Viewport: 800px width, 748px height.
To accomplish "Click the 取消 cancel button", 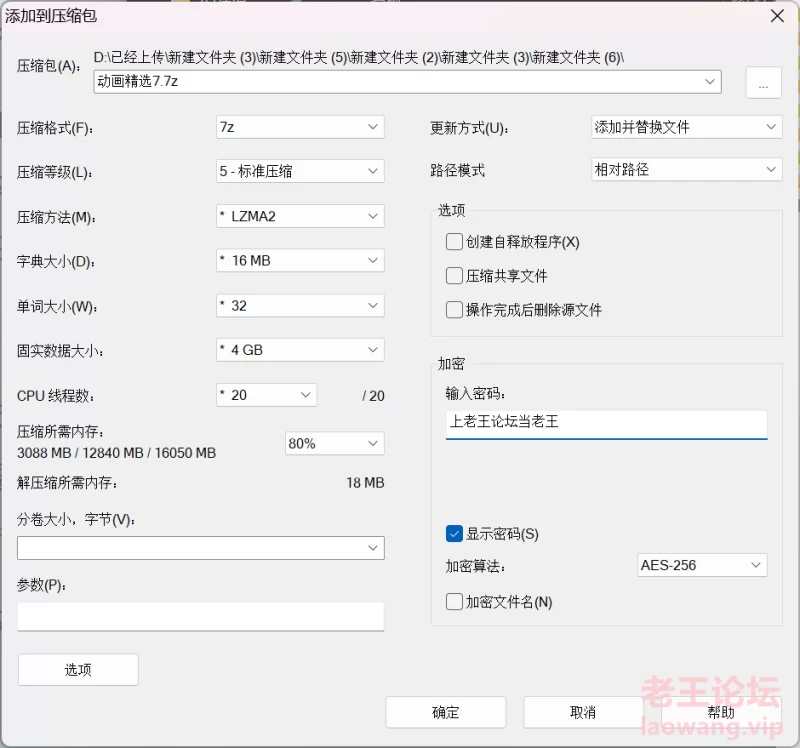I will (x=583, y=712).
